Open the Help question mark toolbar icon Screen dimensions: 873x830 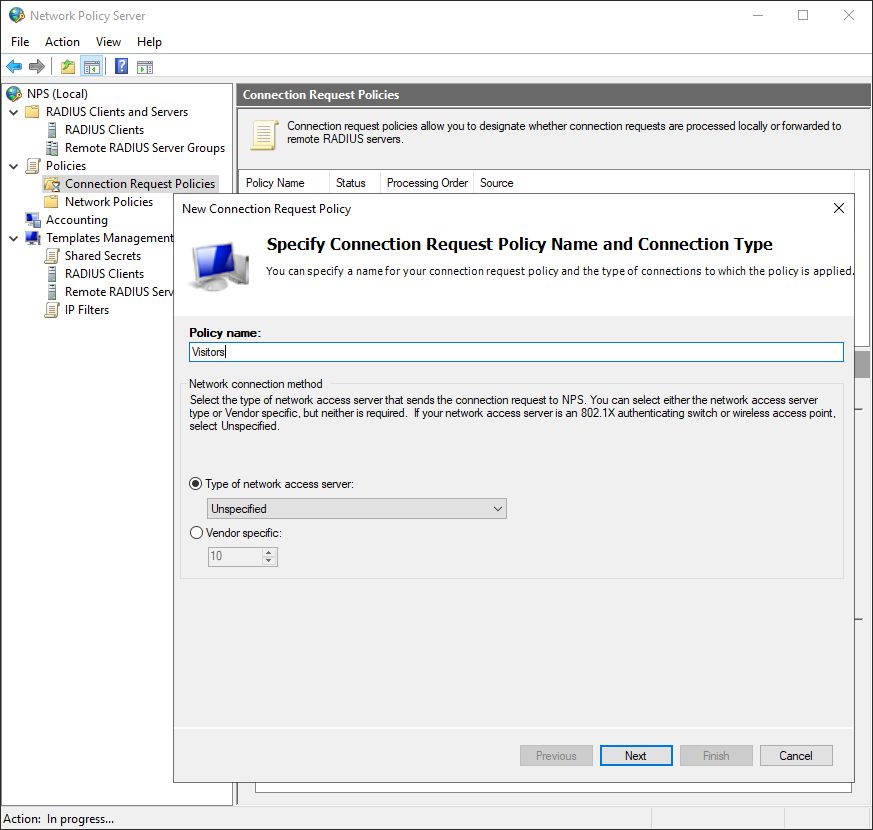pyautogui.click(x=121, y=67)
